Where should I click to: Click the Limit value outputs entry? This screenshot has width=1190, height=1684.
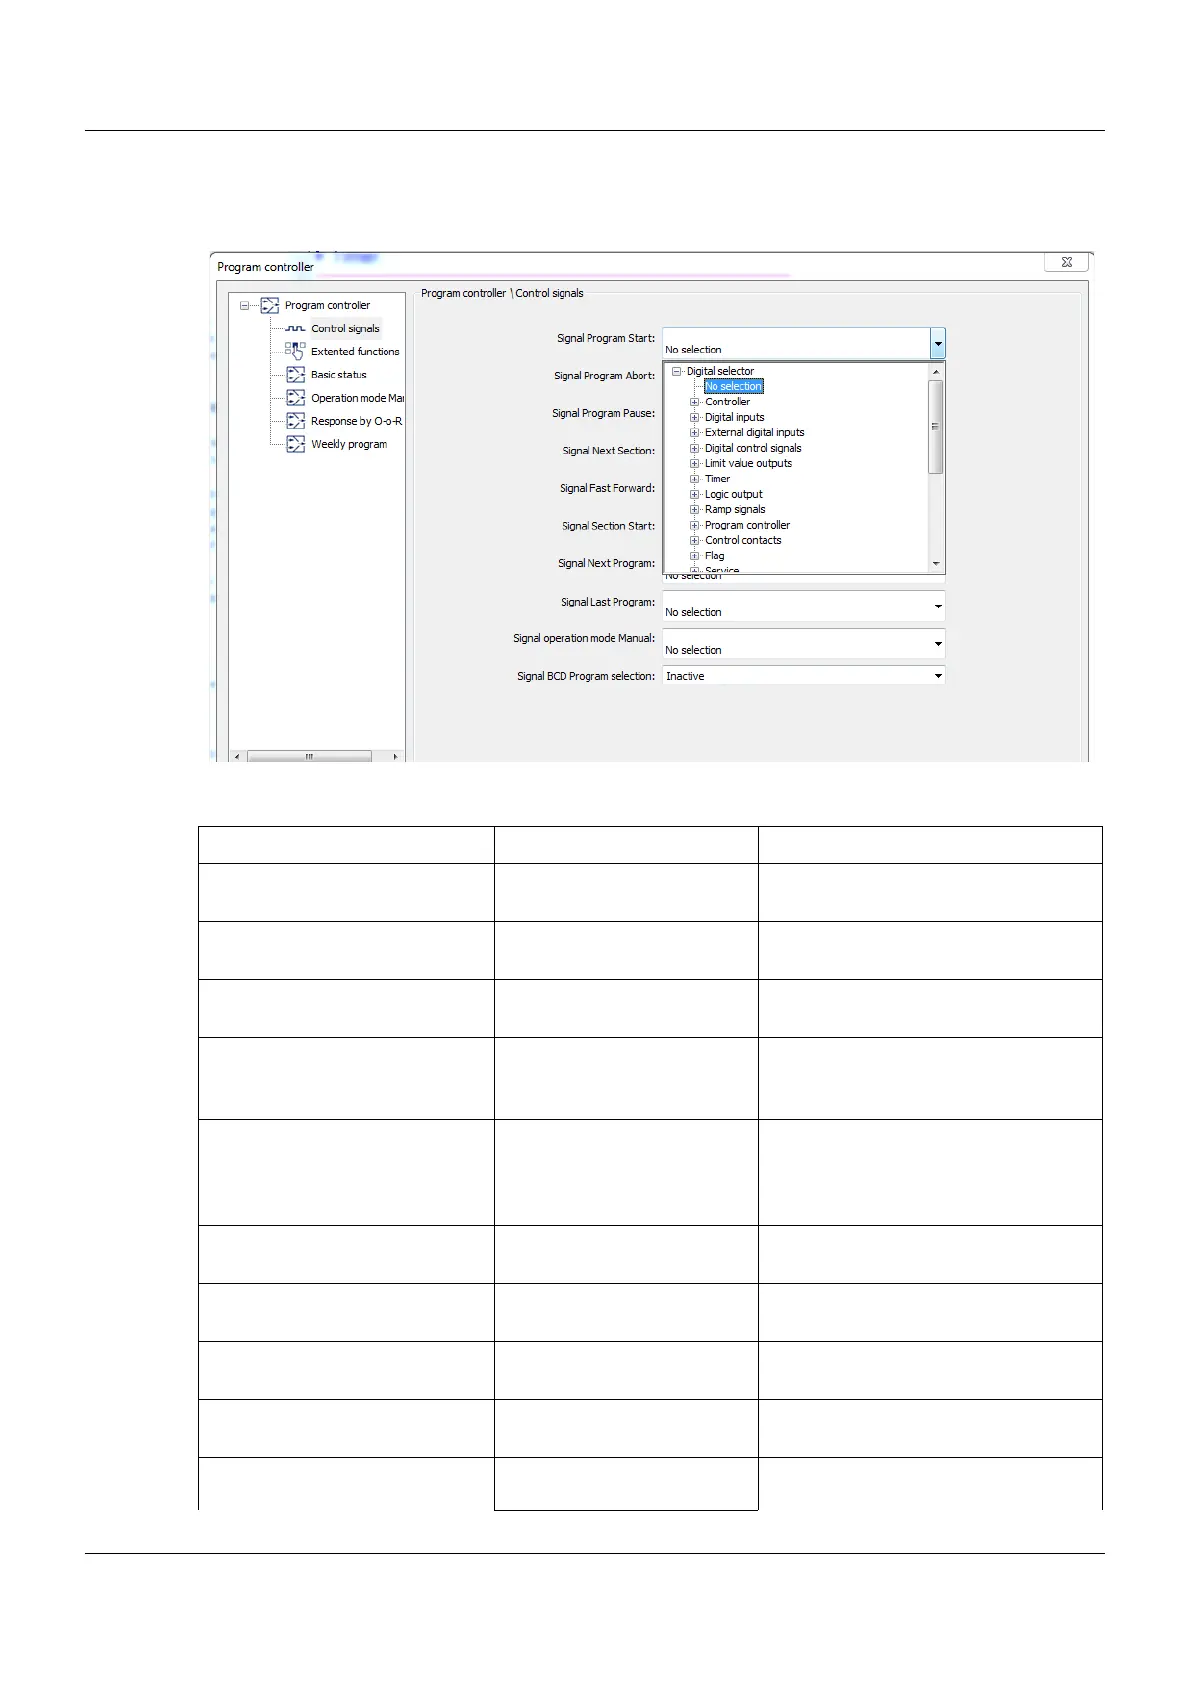pyautogui.click(x=748, y=463)
